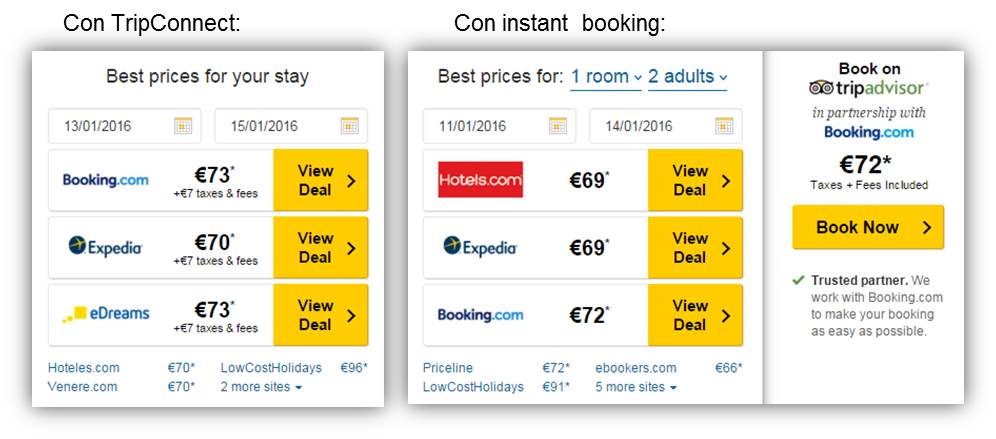Expand "2 more sites" list
Image resolution: width=996 pixels, height=439 pixels.
pos(261,387)
